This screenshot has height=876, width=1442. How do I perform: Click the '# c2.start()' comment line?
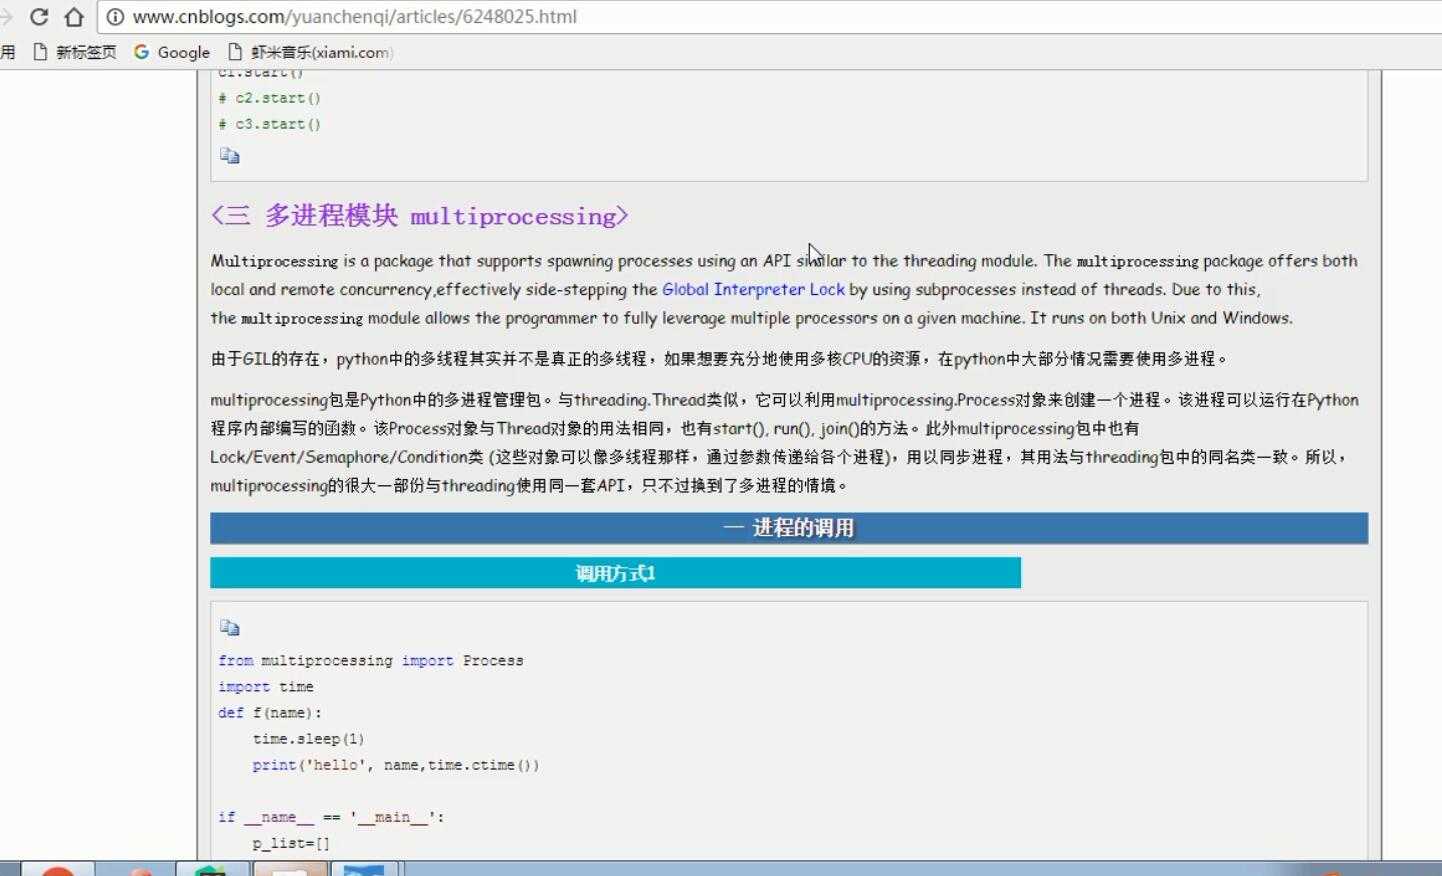[270, 98]
